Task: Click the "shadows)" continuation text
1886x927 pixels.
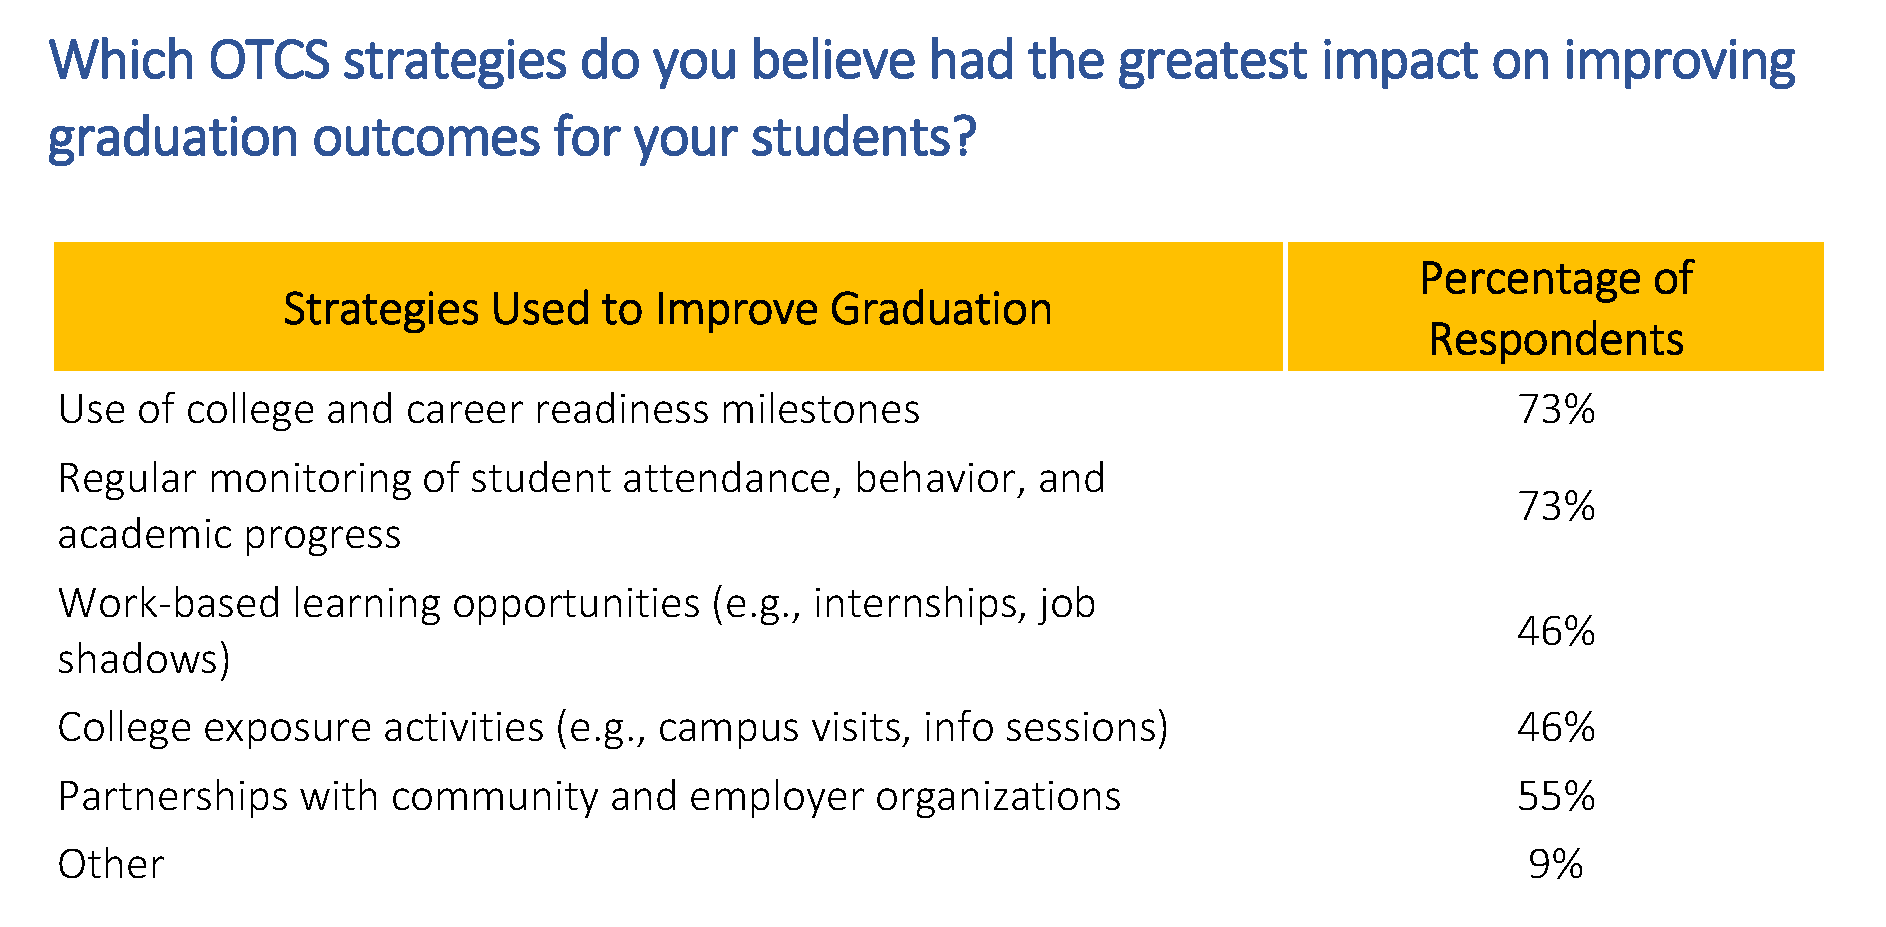Action: pyautogui.click(x=144, y=660)
